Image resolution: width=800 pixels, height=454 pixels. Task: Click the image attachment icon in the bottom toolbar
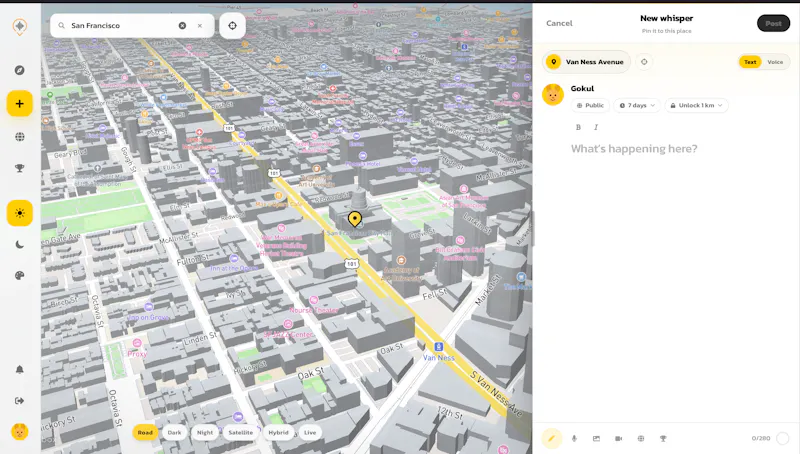(x=596, y=438)
